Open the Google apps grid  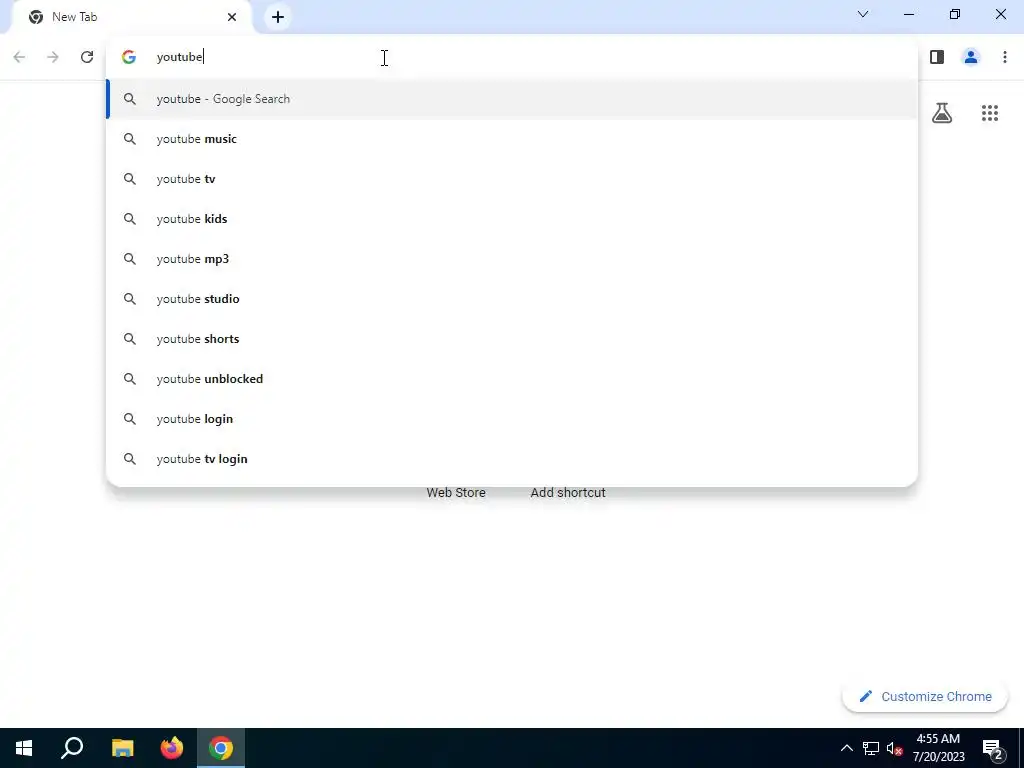point(989,113)
